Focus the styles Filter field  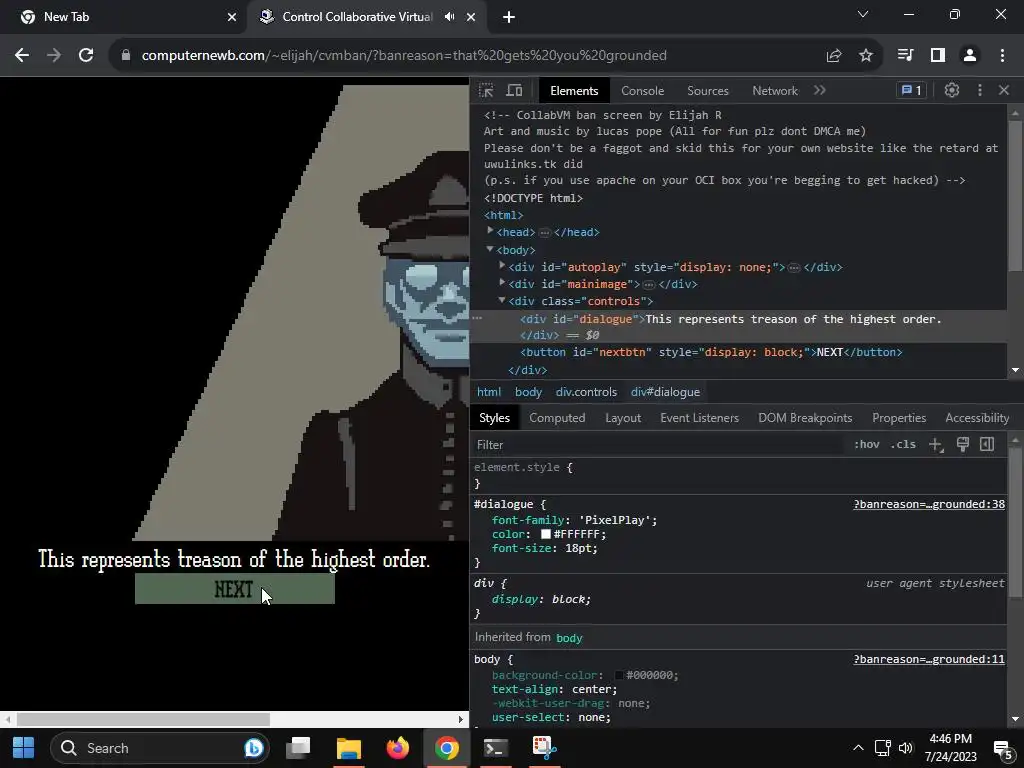click(658, 445)
